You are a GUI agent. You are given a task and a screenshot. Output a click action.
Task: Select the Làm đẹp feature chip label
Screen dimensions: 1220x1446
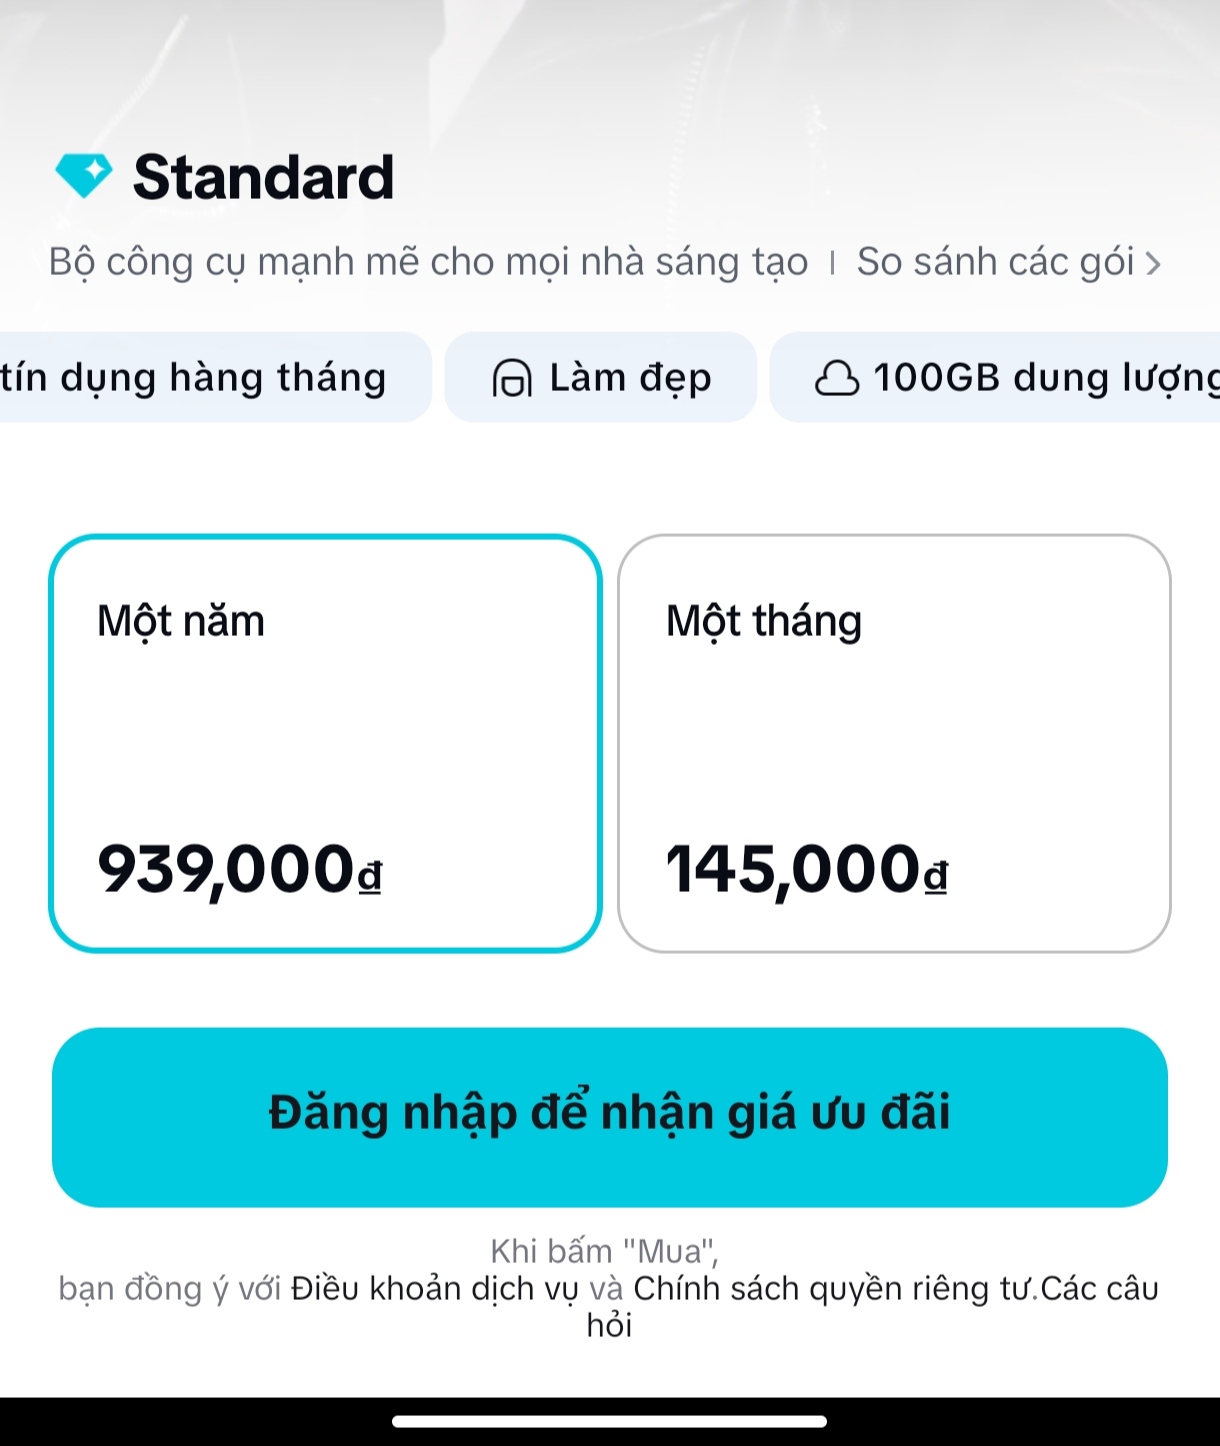(x=630, y=378)
